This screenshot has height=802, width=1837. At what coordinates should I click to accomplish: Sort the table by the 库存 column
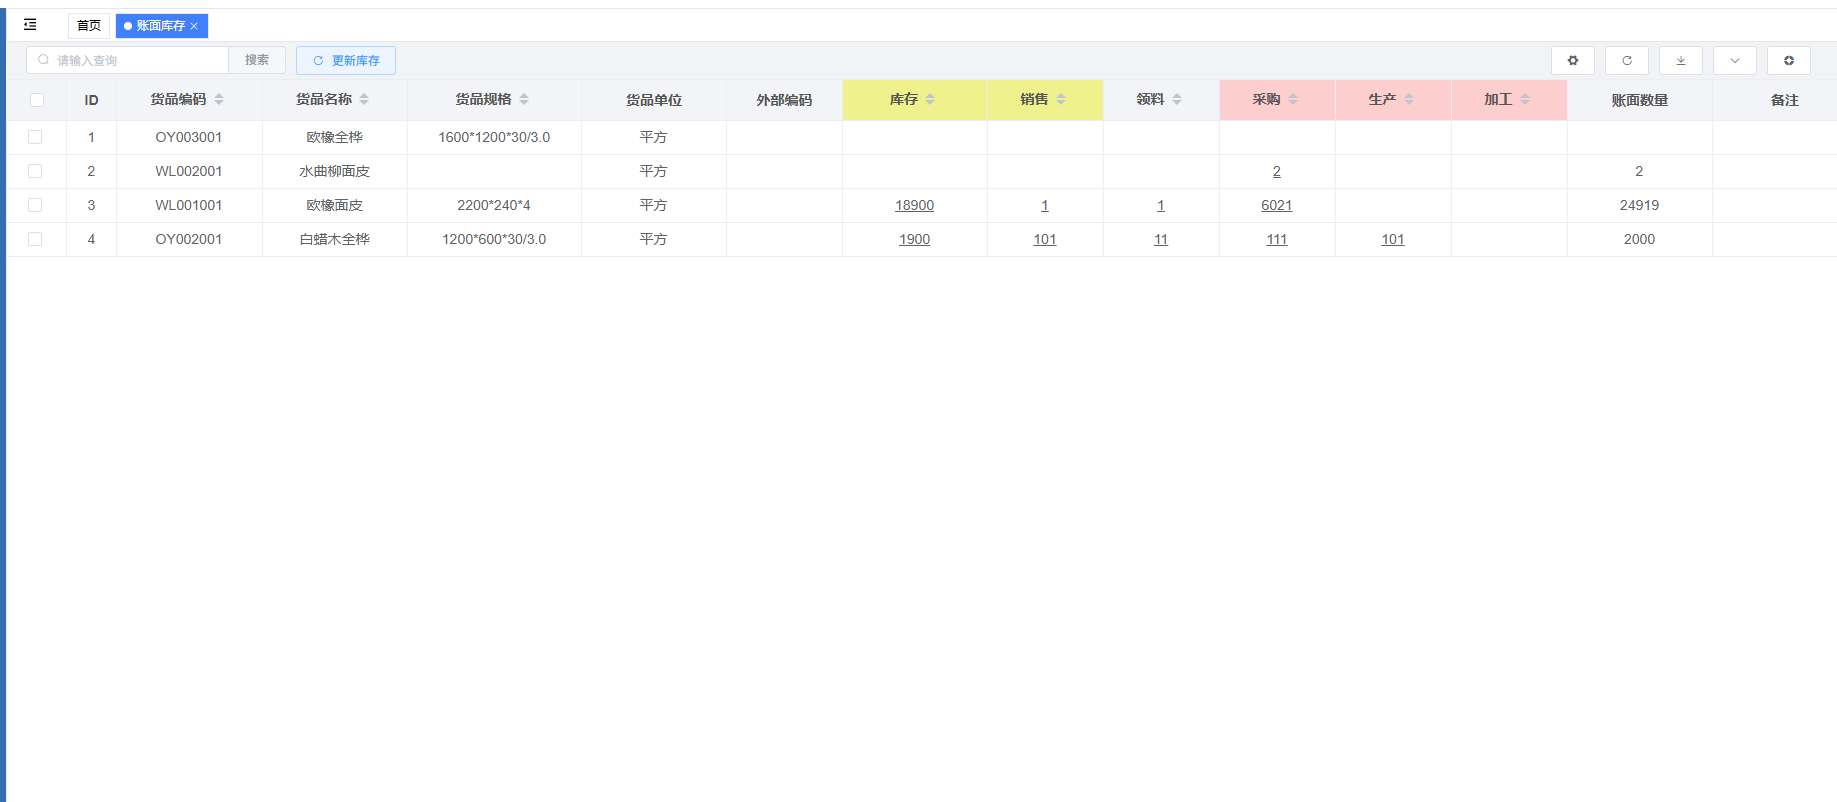930,100
